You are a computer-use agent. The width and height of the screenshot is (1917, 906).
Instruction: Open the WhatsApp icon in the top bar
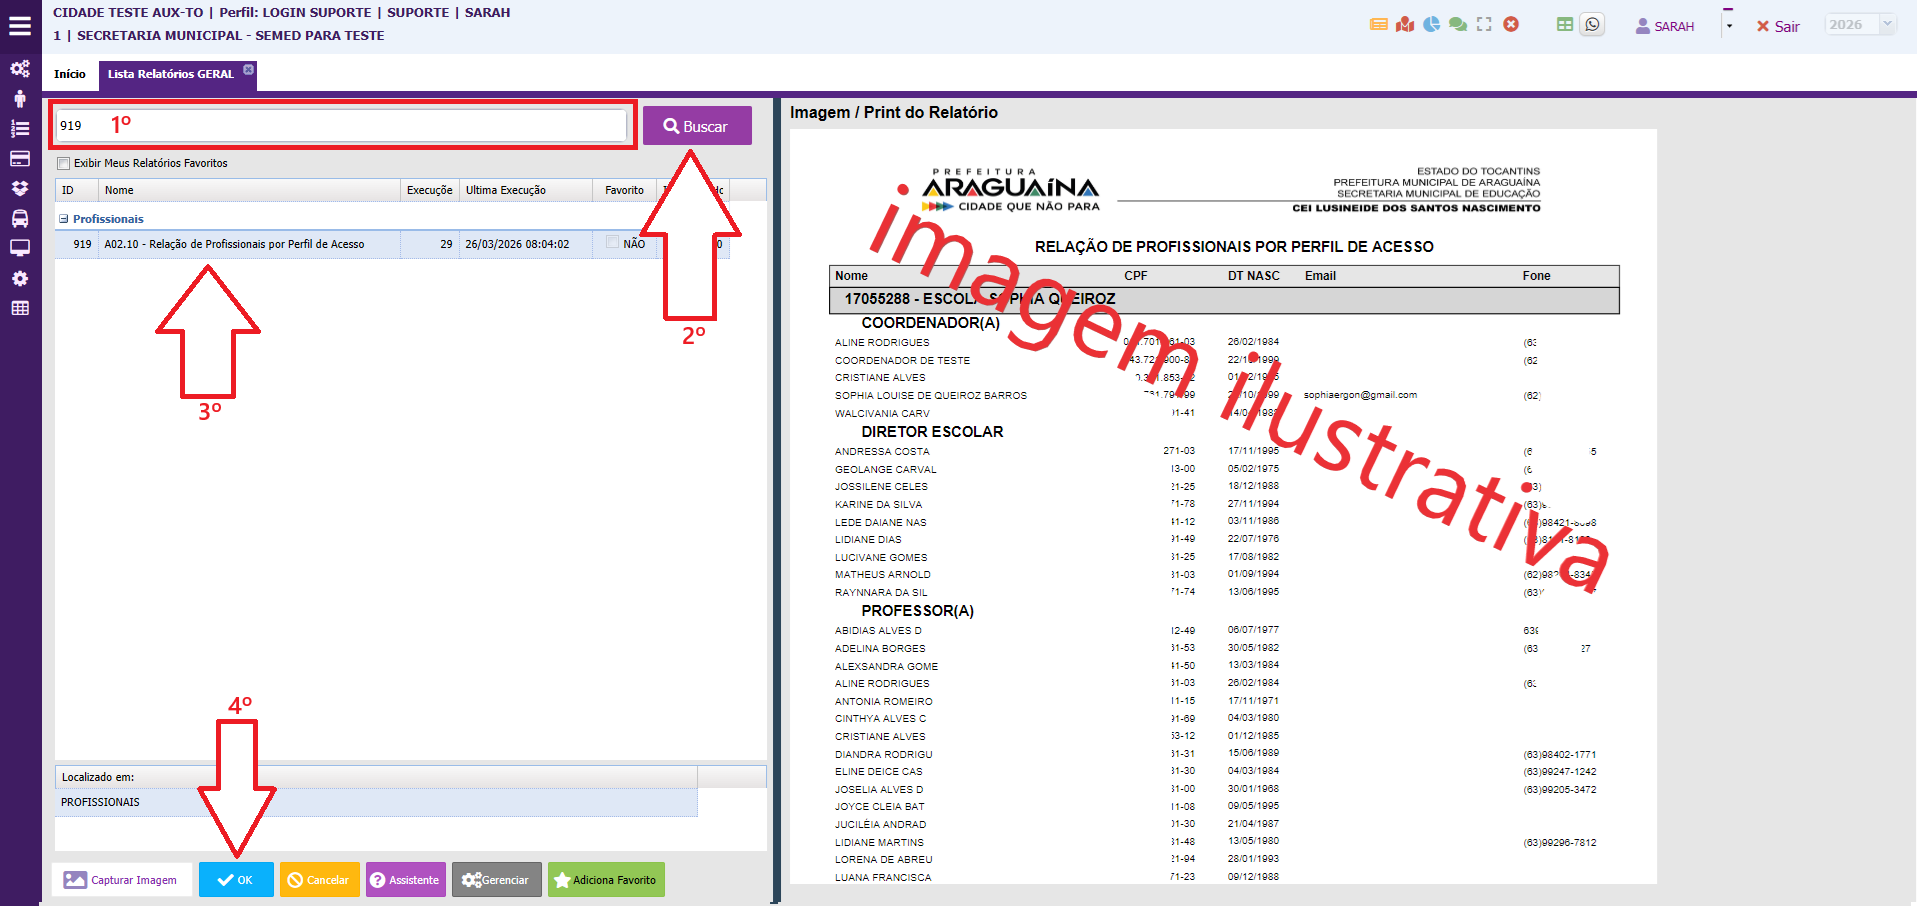point(1592,25)
